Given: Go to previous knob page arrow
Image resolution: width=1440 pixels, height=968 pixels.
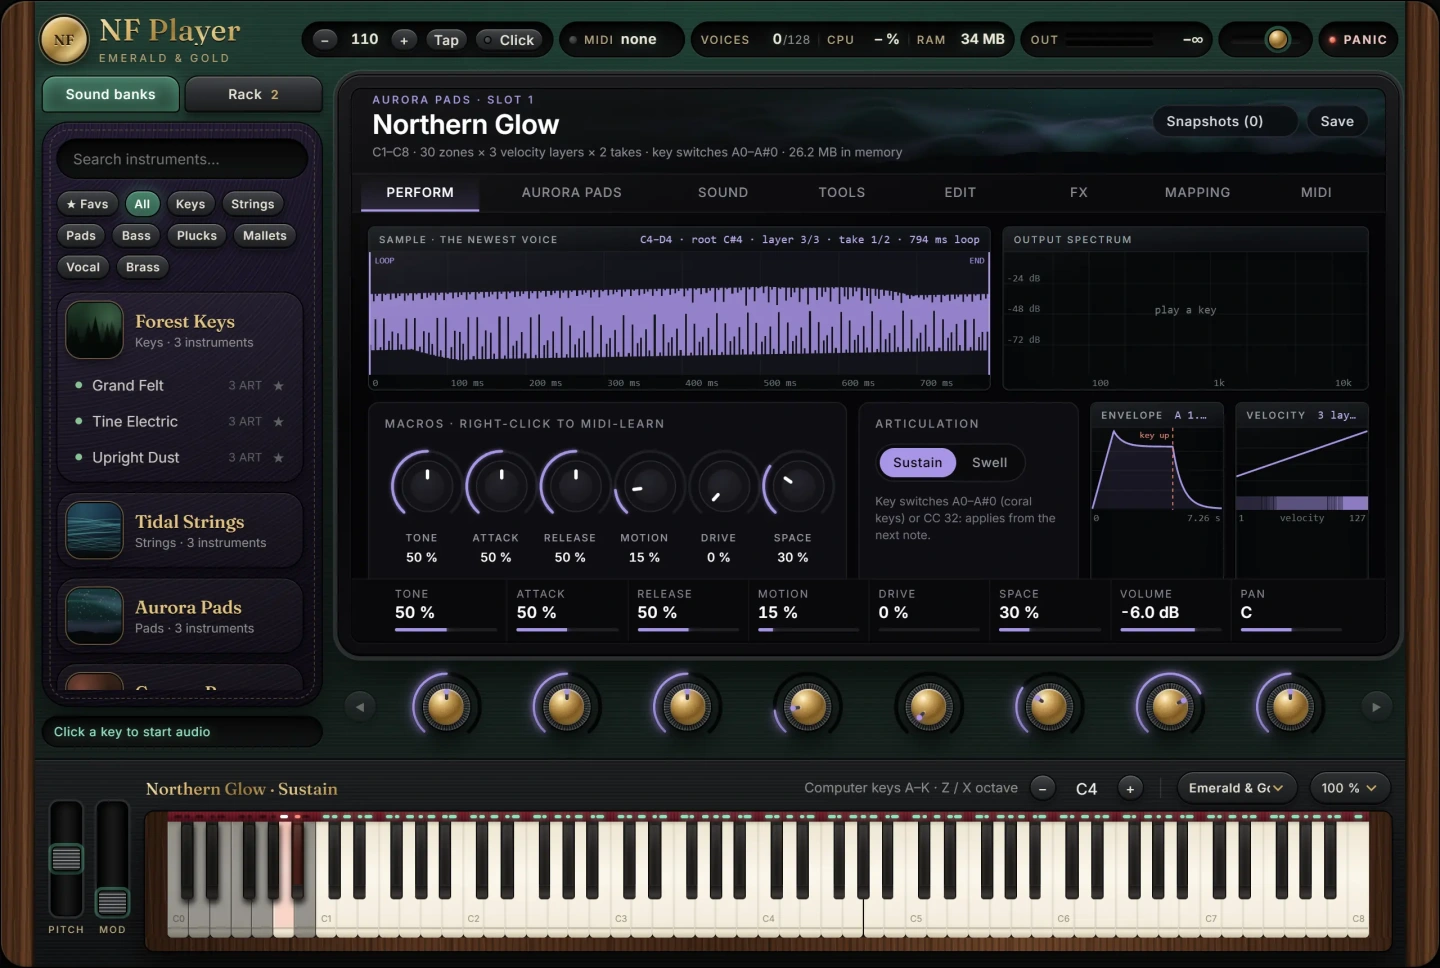Looking at the screenshot, I should [360, 707].
